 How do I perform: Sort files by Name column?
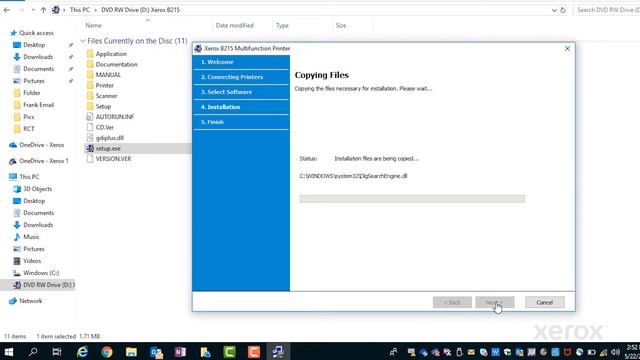pos(93,25)
